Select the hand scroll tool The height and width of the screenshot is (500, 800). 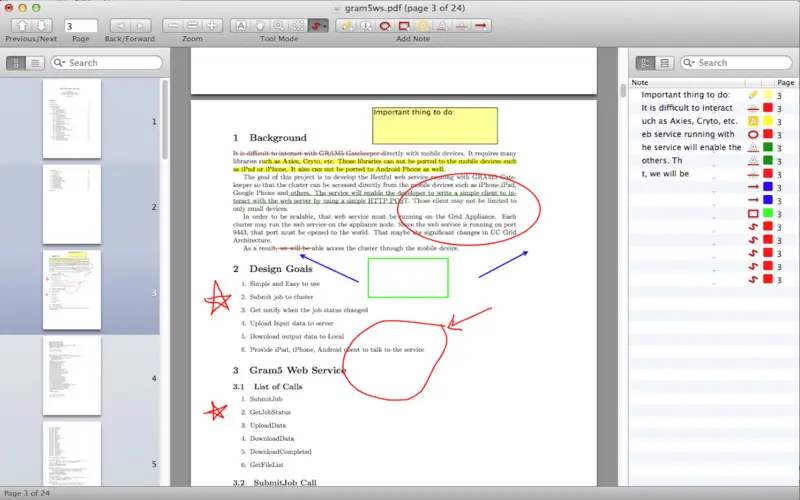click(260, 26)
